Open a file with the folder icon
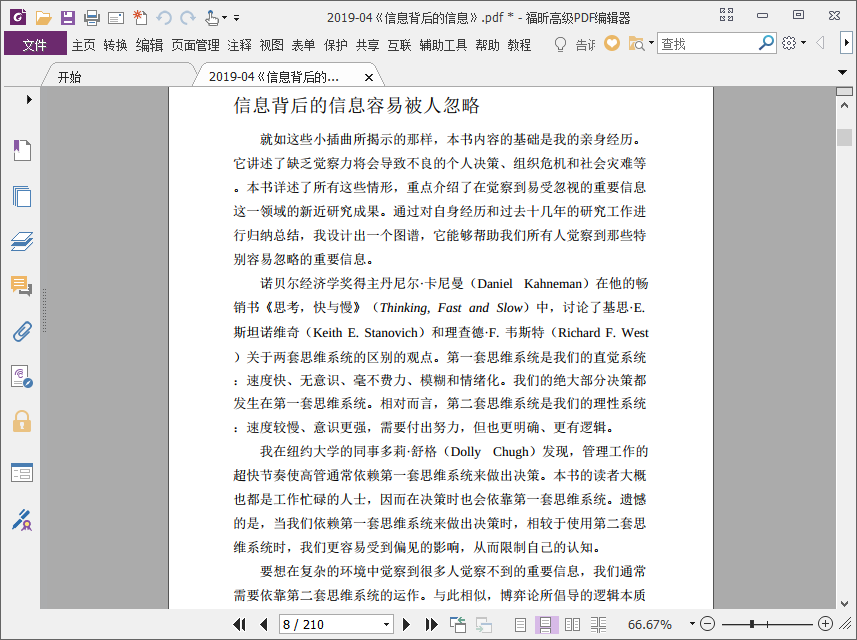 (43, 18)
